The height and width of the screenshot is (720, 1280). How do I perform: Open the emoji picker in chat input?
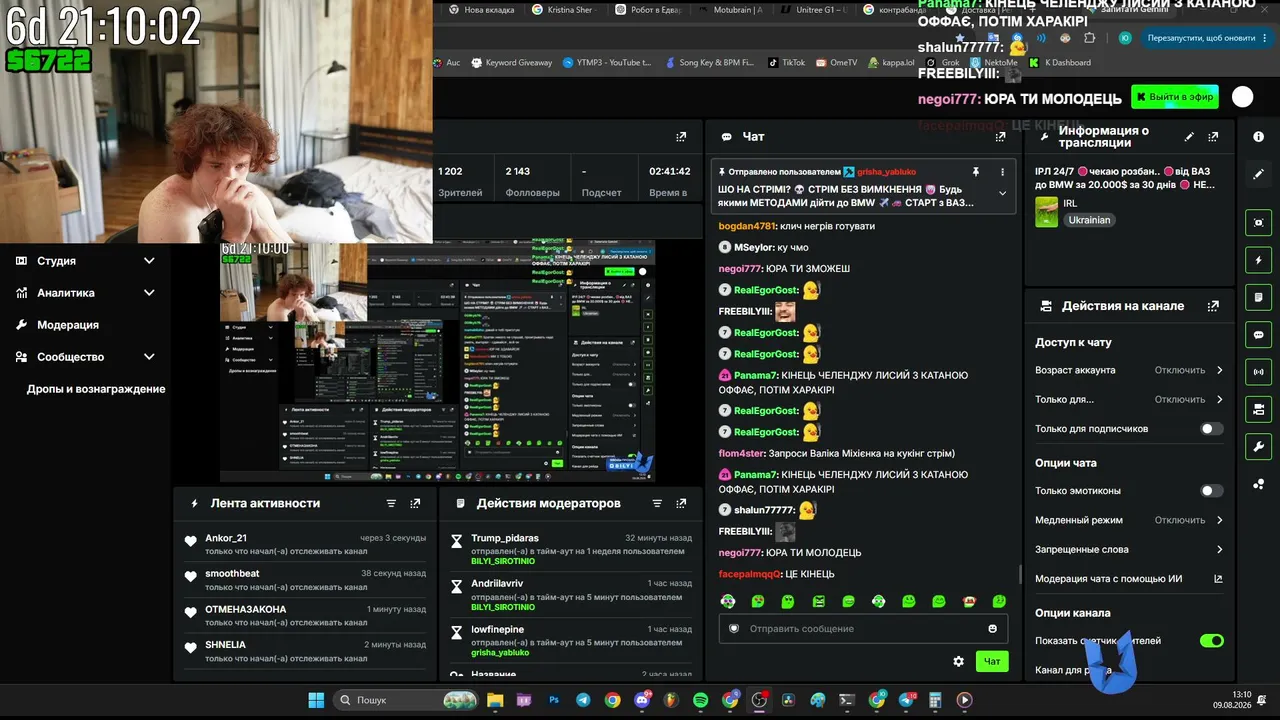pos(993,629)
